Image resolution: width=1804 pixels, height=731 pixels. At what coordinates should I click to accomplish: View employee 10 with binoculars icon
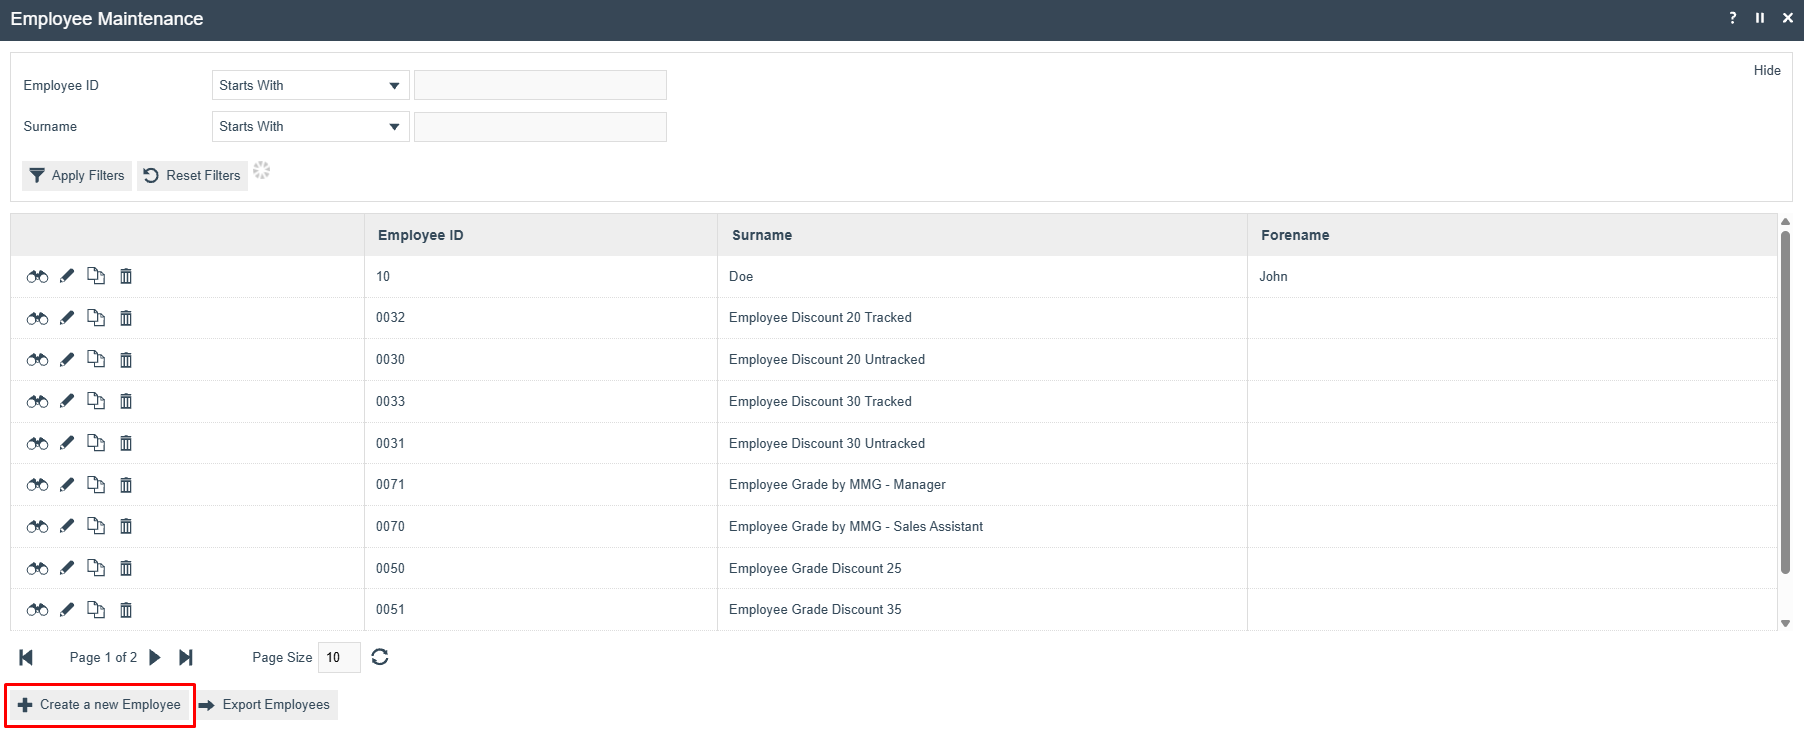point(37,277)
